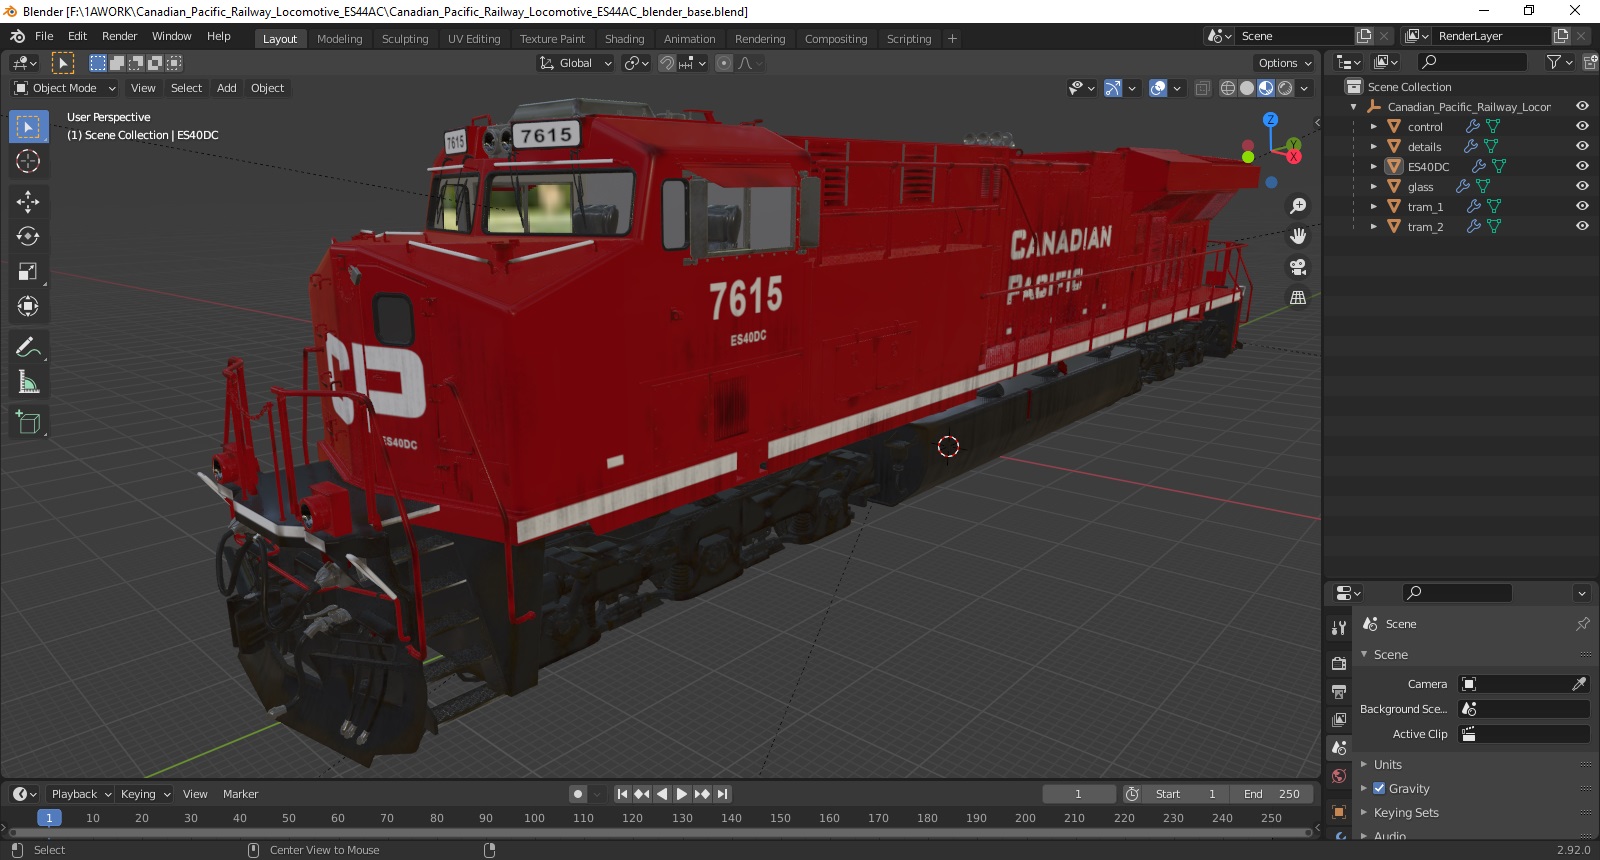Open the Keying dropdown in timeline
1600x860 pixels.
145,794
